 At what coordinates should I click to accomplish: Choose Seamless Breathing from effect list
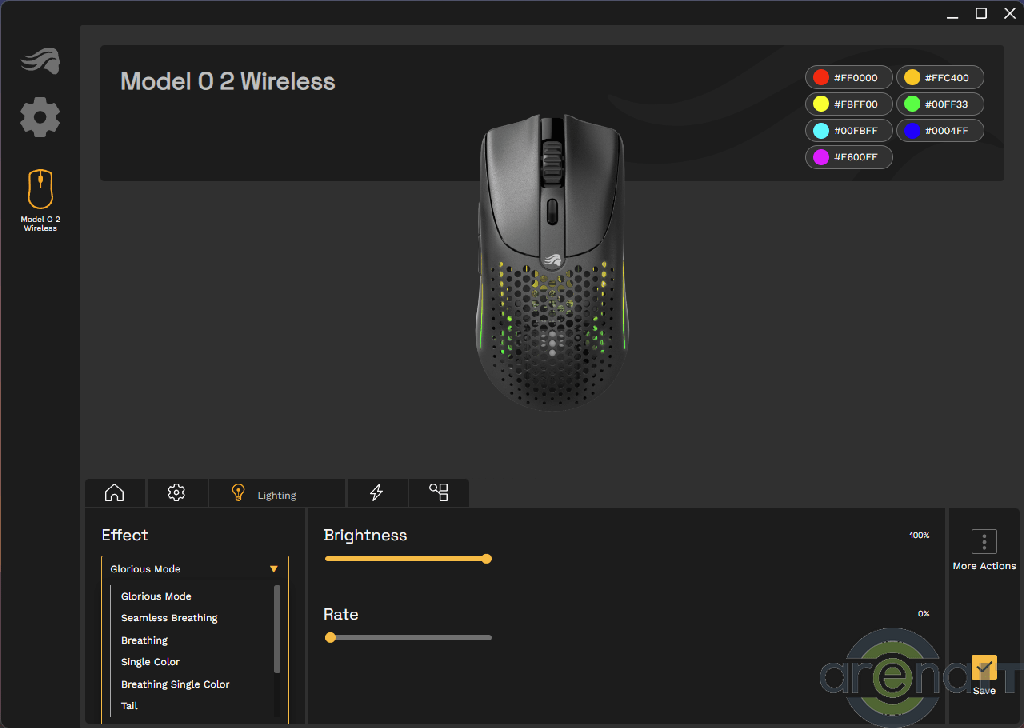(x=169, y=618)
